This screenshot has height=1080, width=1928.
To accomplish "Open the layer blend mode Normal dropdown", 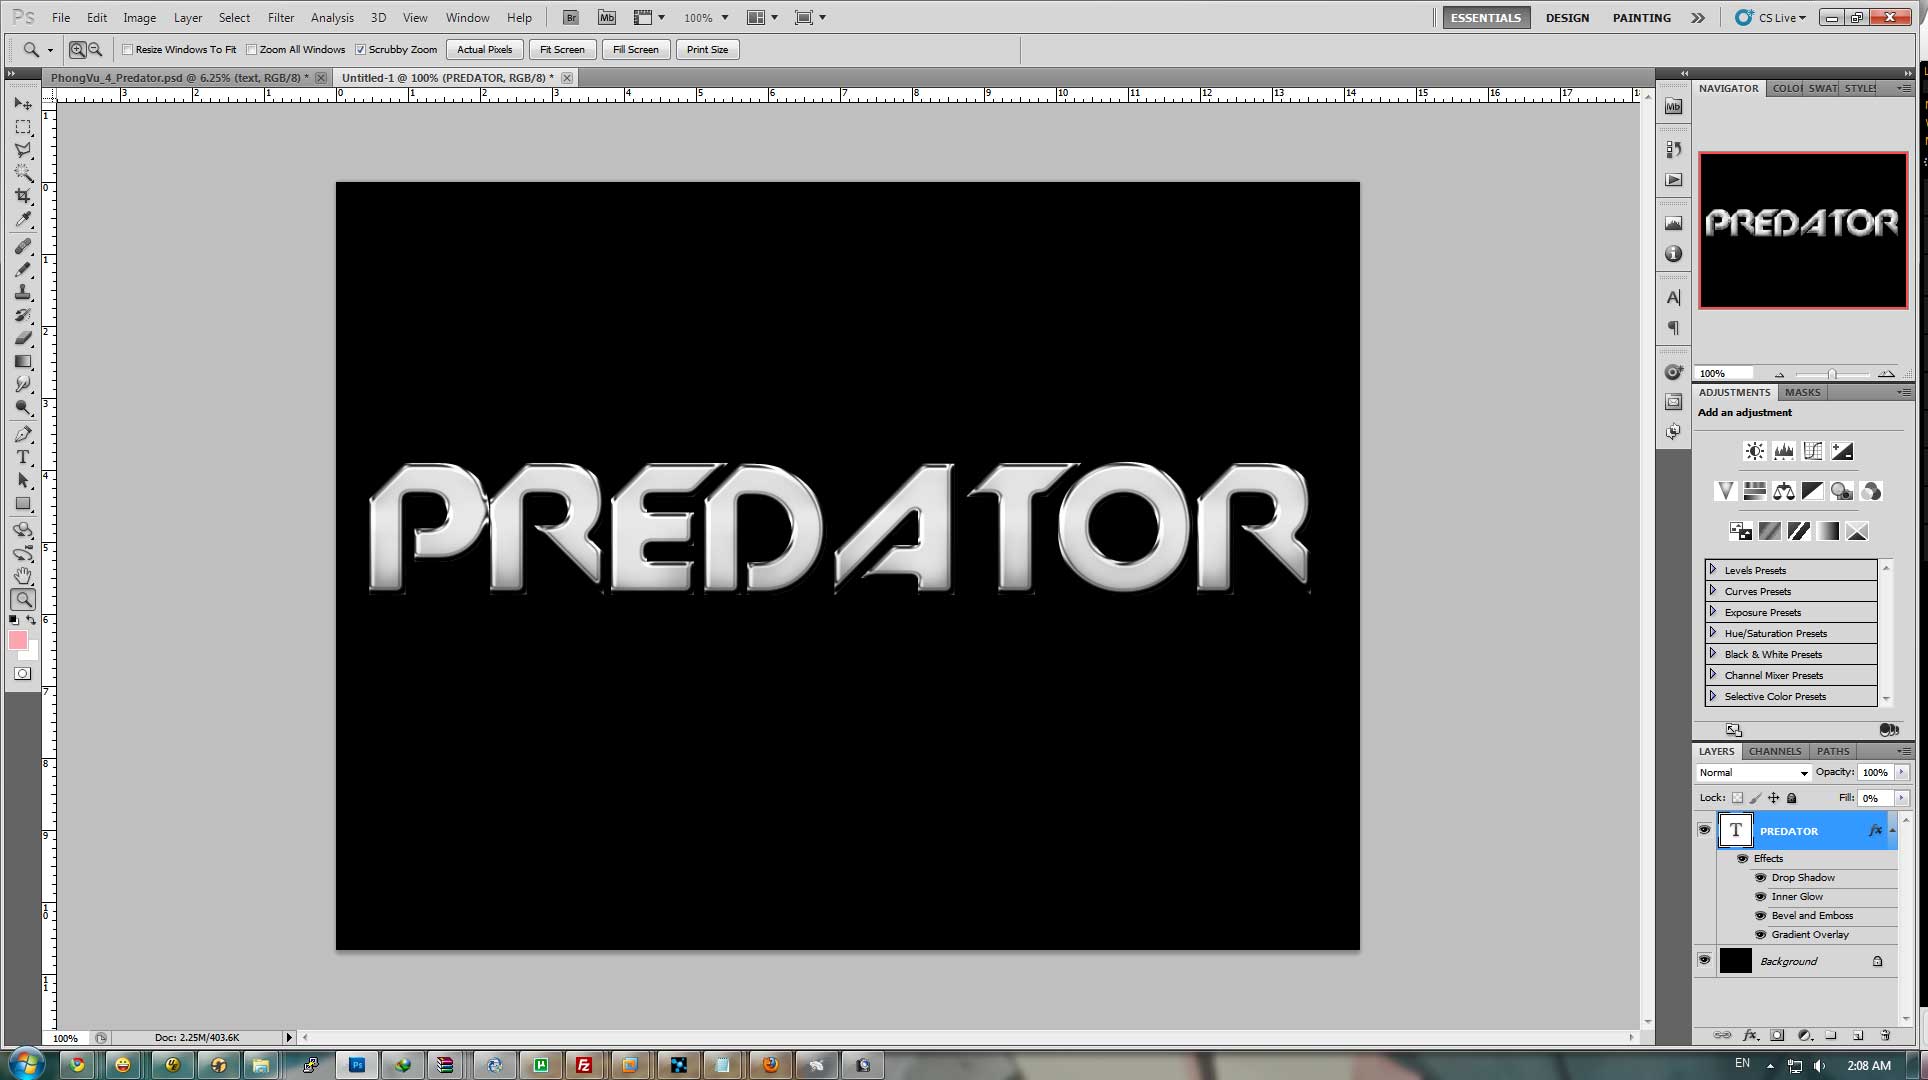I will point(1754,772).
